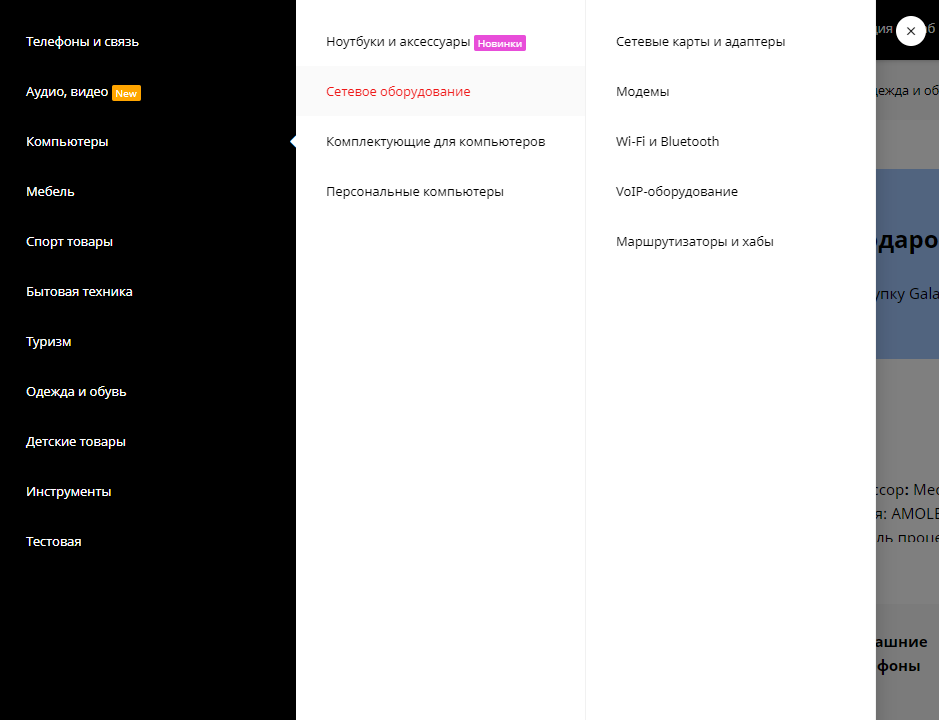Select the Инструменты category

68,492
